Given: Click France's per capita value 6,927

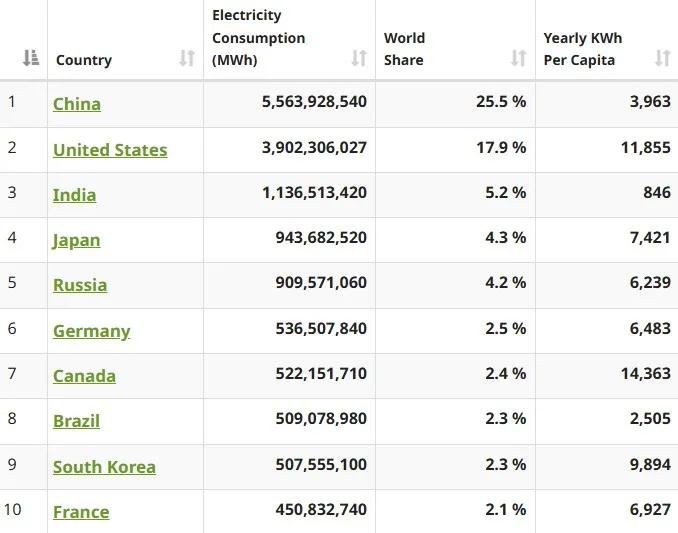Looking at the screenshot, I should pos(650,509).
